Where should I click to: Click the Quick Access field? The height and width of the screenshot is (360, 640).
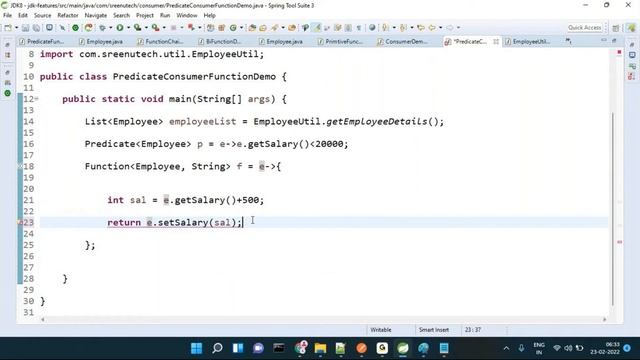(x=584, y=28)
